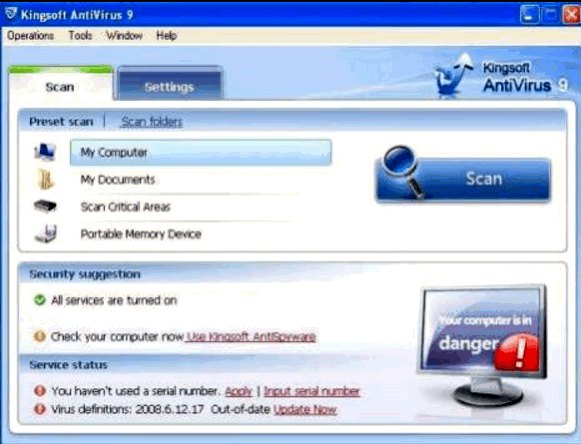Open the Scan folders link
581x444 pixels.
coord(152,122)
